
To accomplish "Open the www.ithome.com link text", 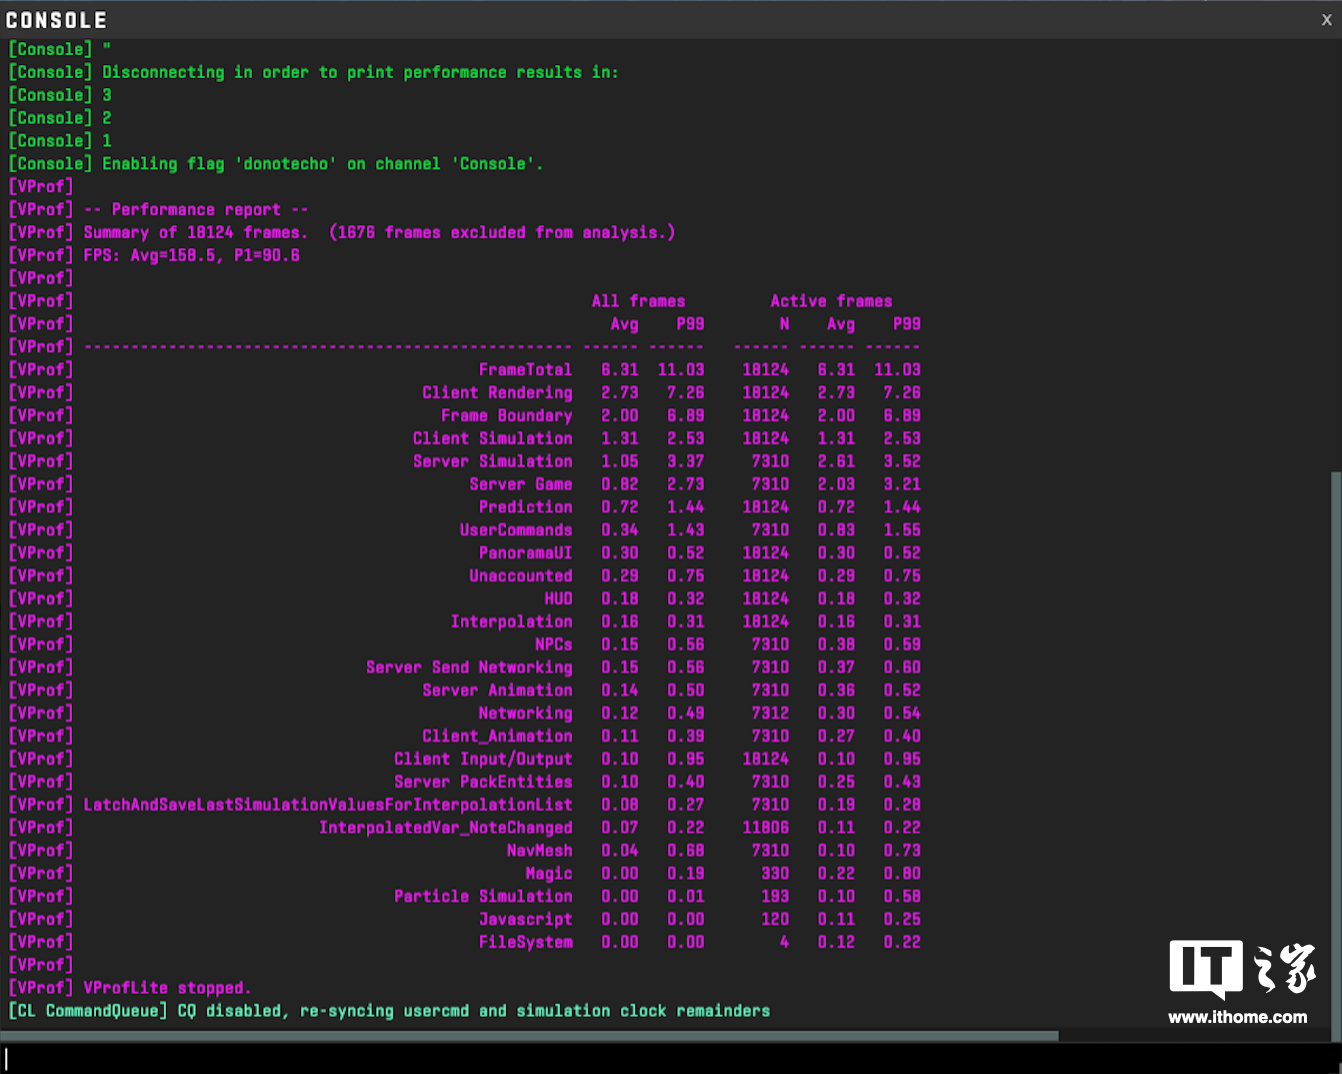I will tap(1237, 1017).
